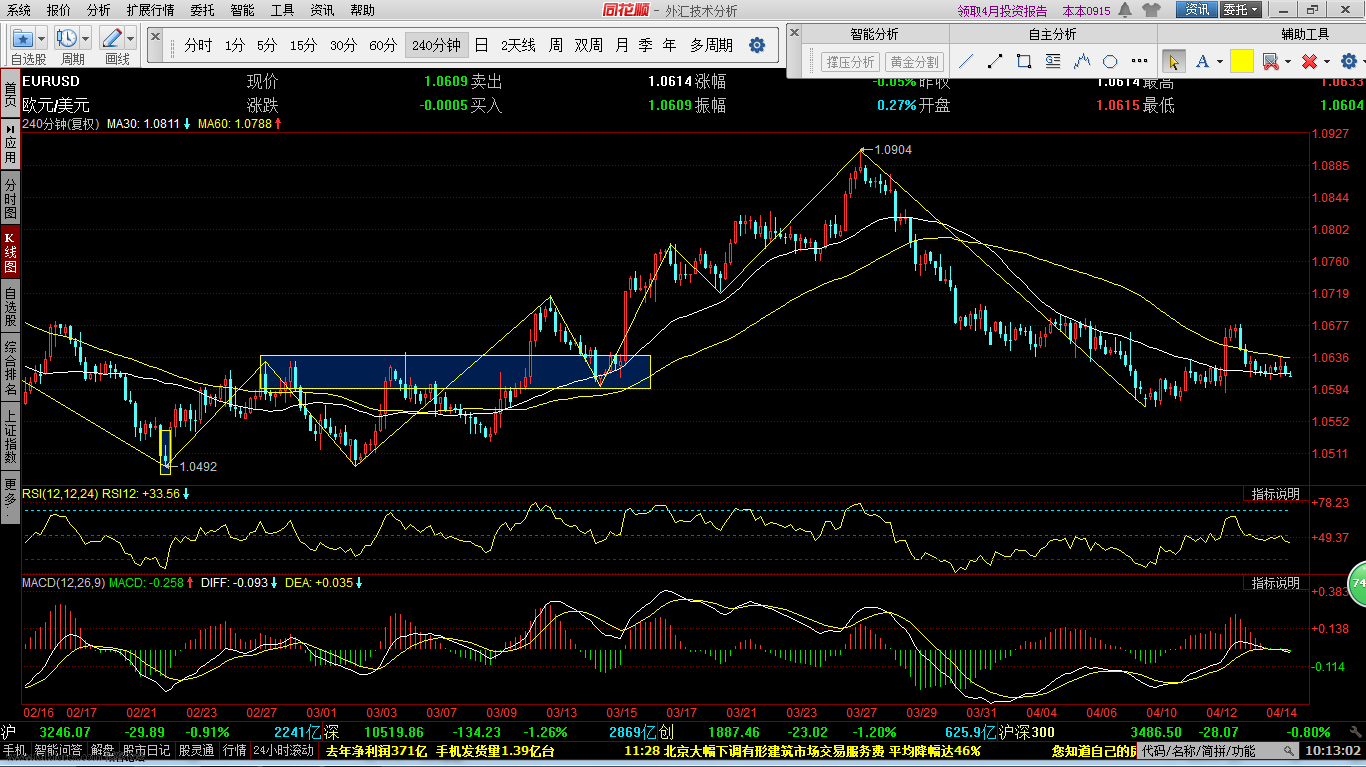Screen dimensions: 1366x767
Task: Switch to 30分 period
Action: point(343,45)
